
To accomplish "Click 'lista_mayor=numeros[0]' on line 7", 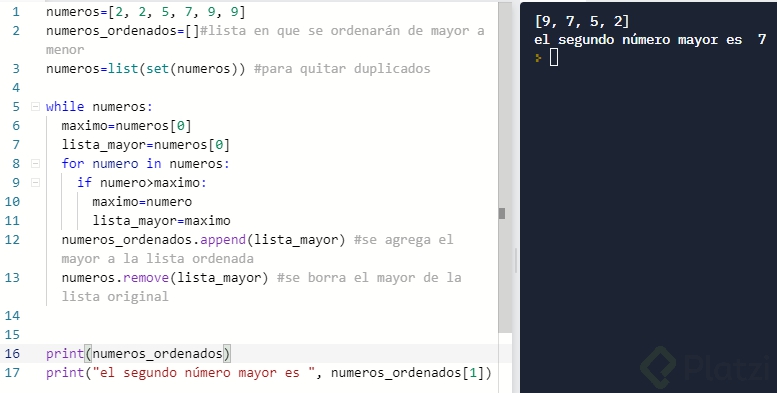I will [146, 145].
